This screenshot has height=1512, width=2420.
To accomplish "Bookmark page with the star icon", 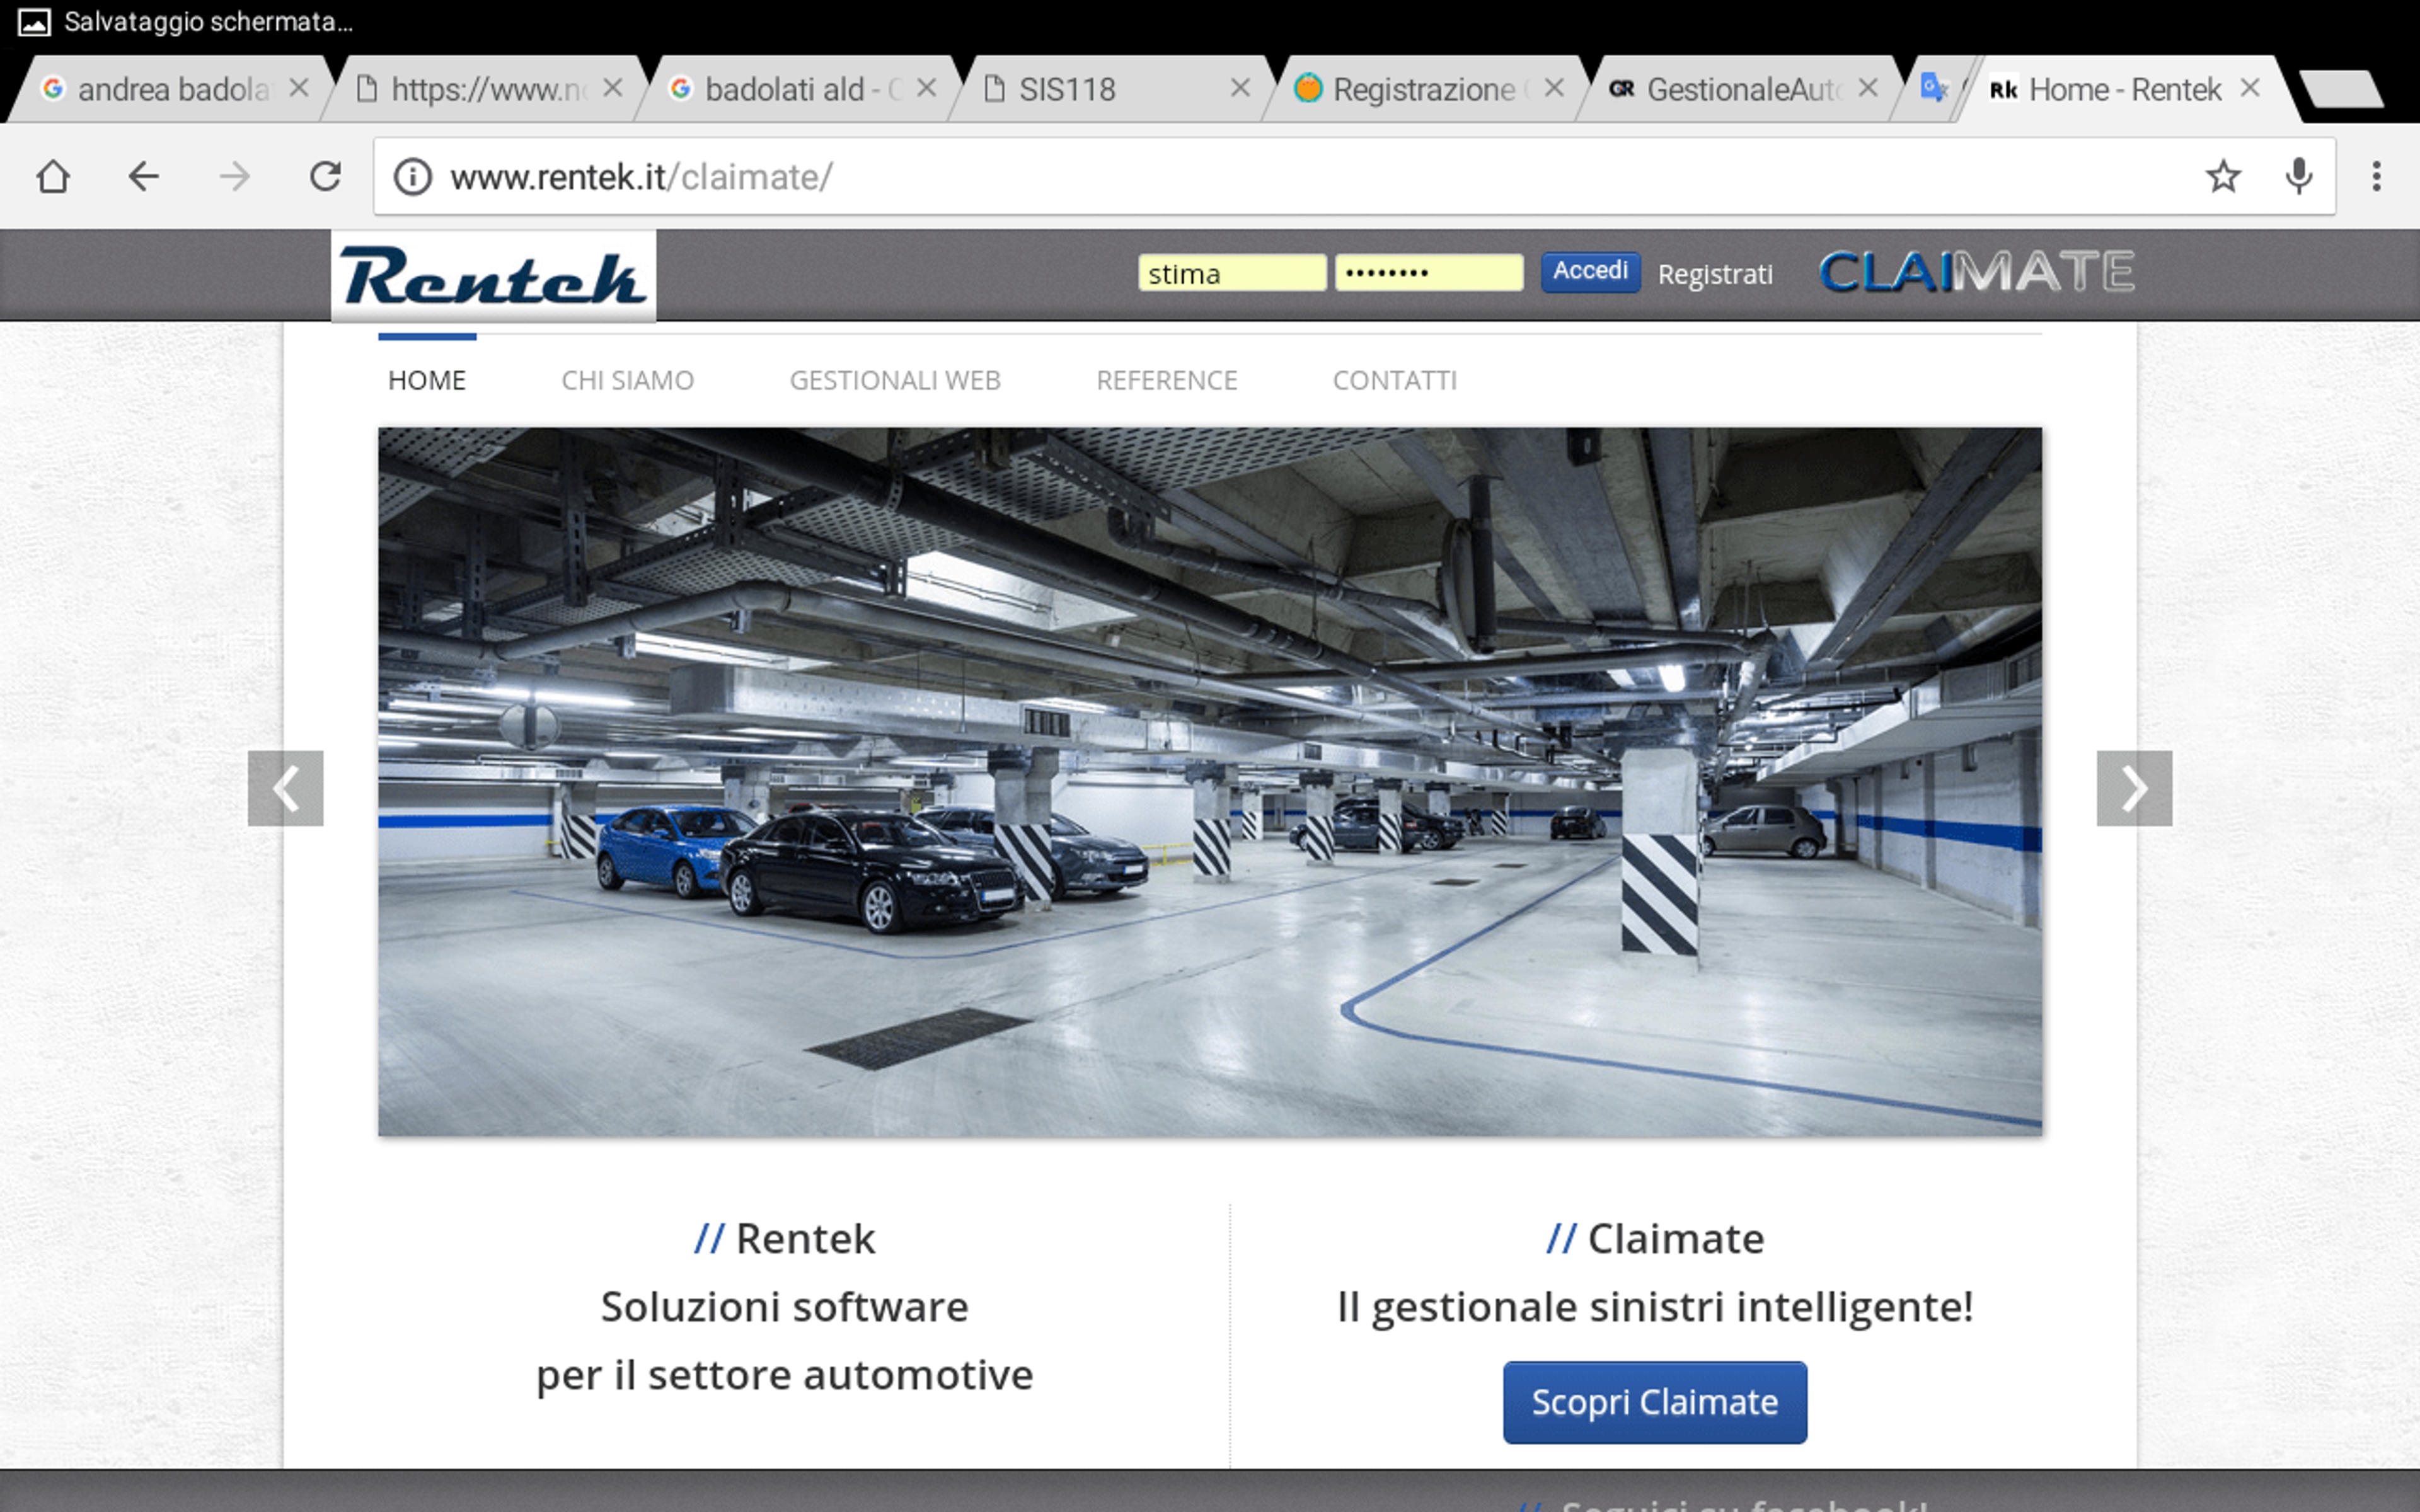I will (2223, 177).
